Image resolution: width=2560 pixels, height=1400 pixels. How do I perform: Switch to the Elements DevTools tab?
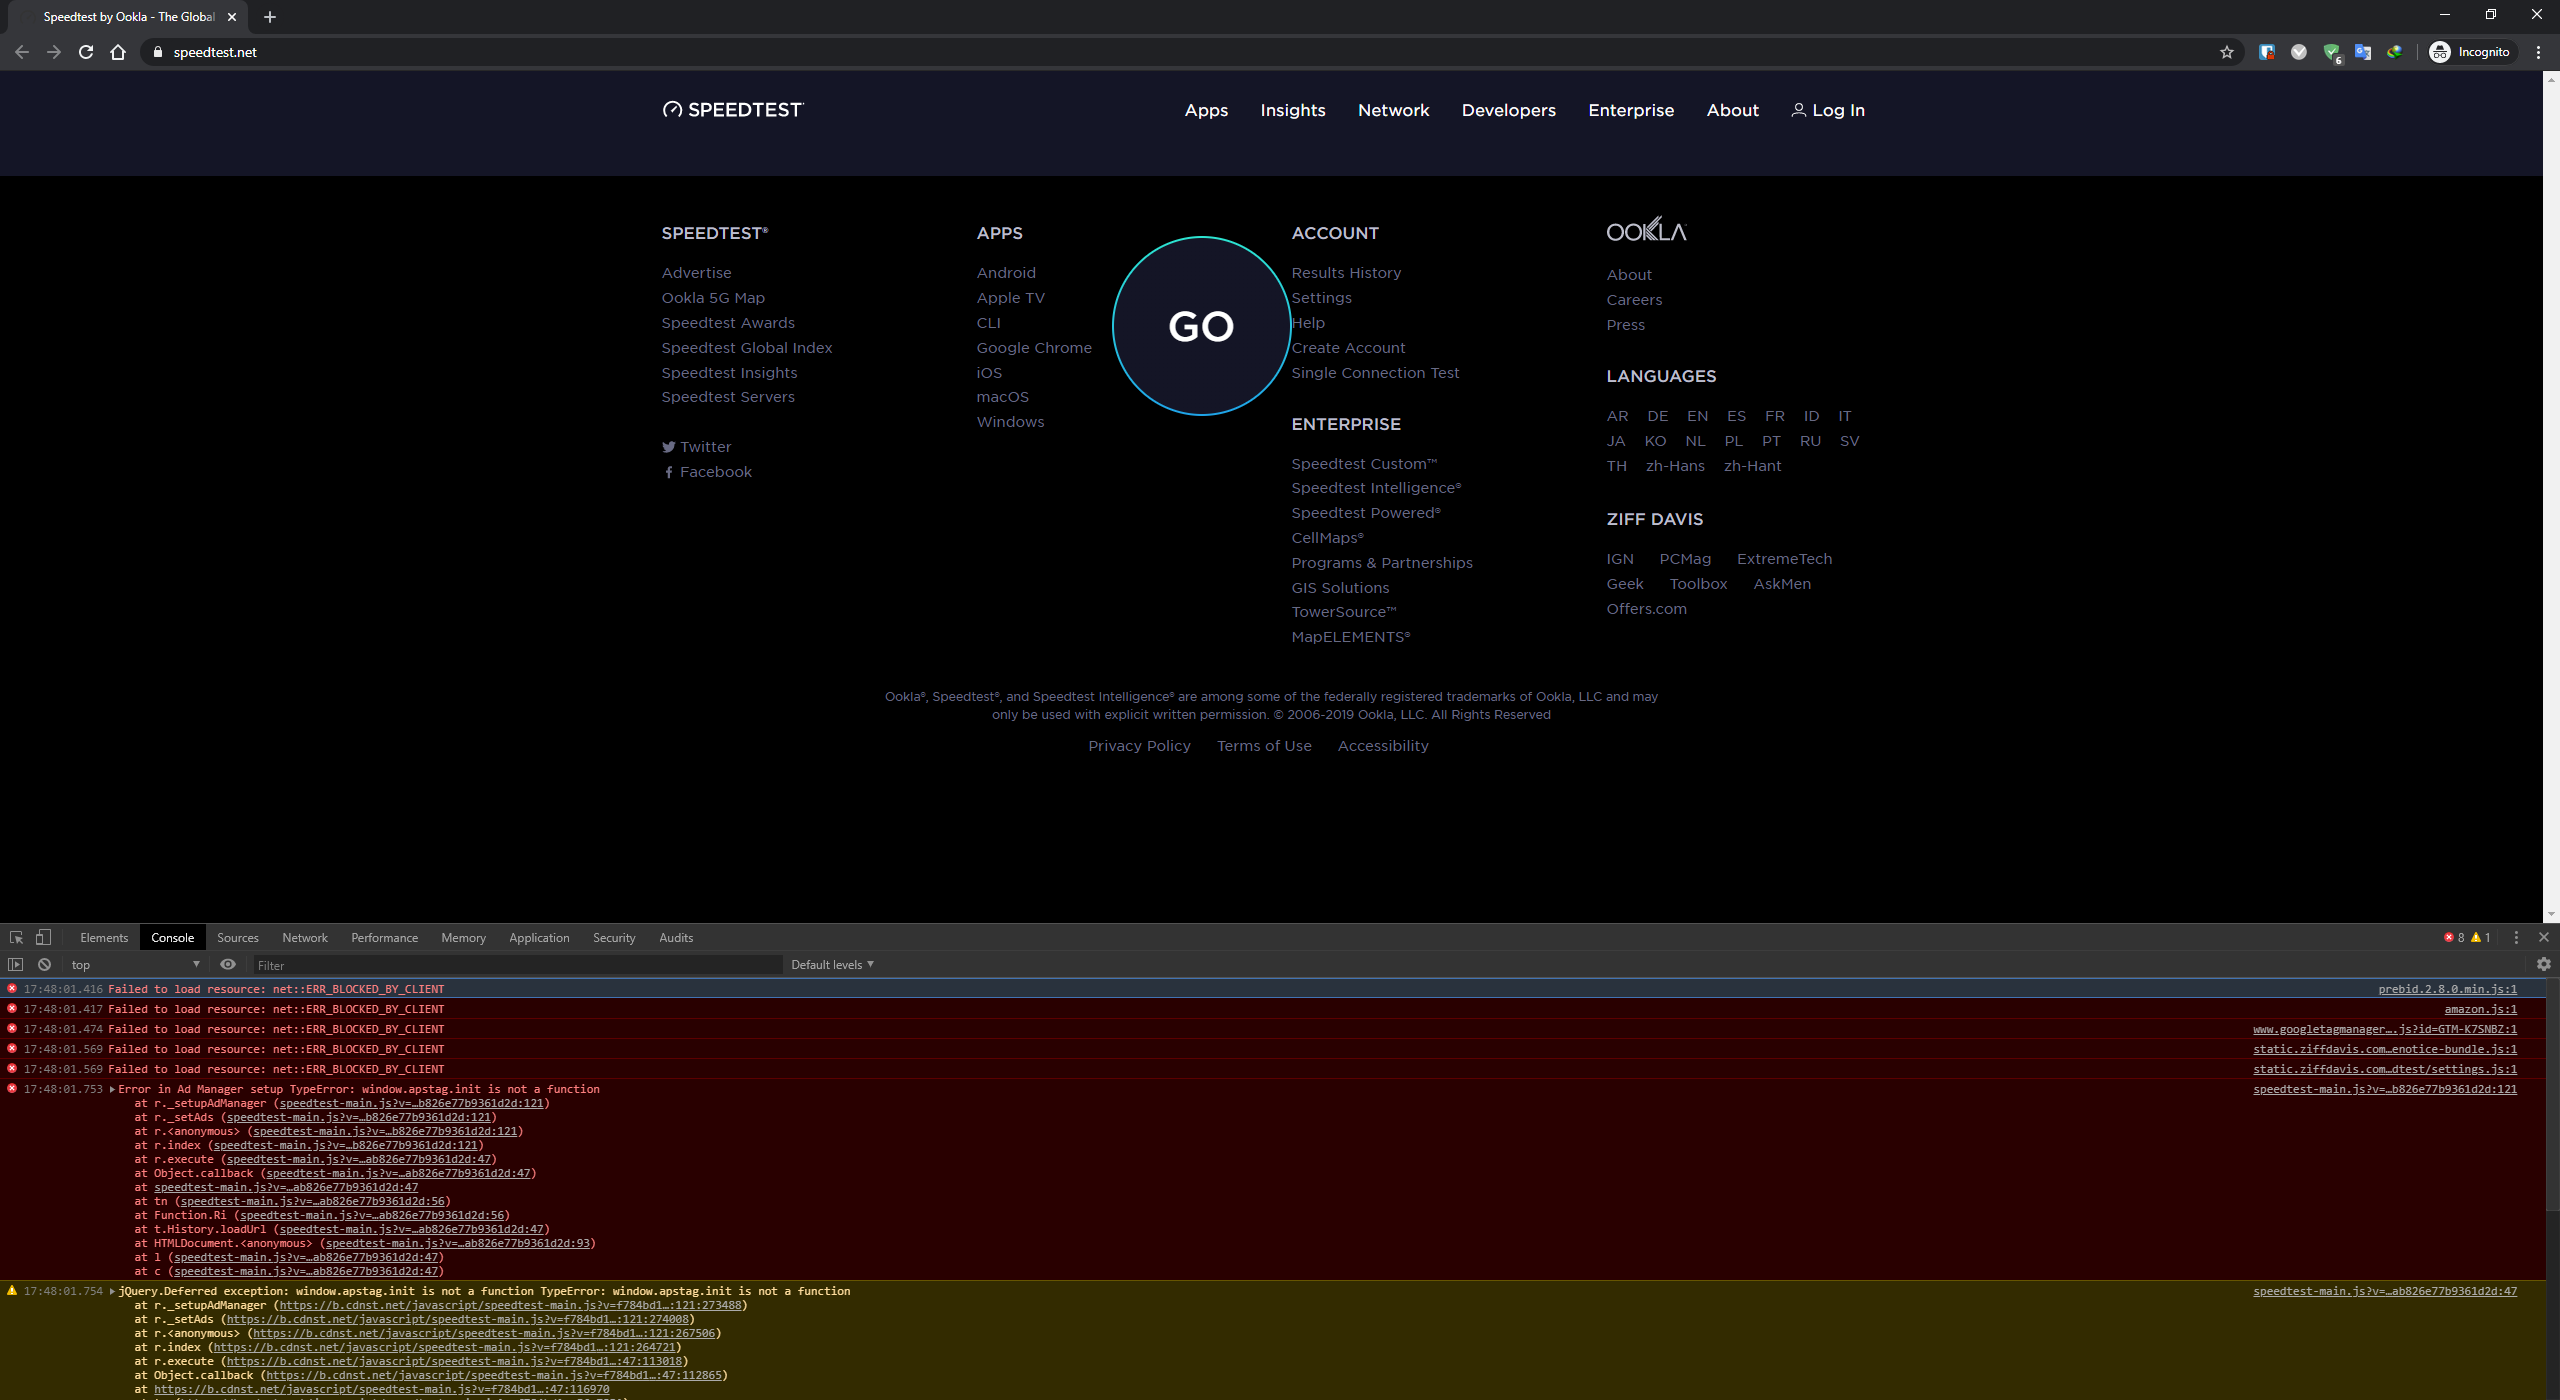tap(104, 937)
